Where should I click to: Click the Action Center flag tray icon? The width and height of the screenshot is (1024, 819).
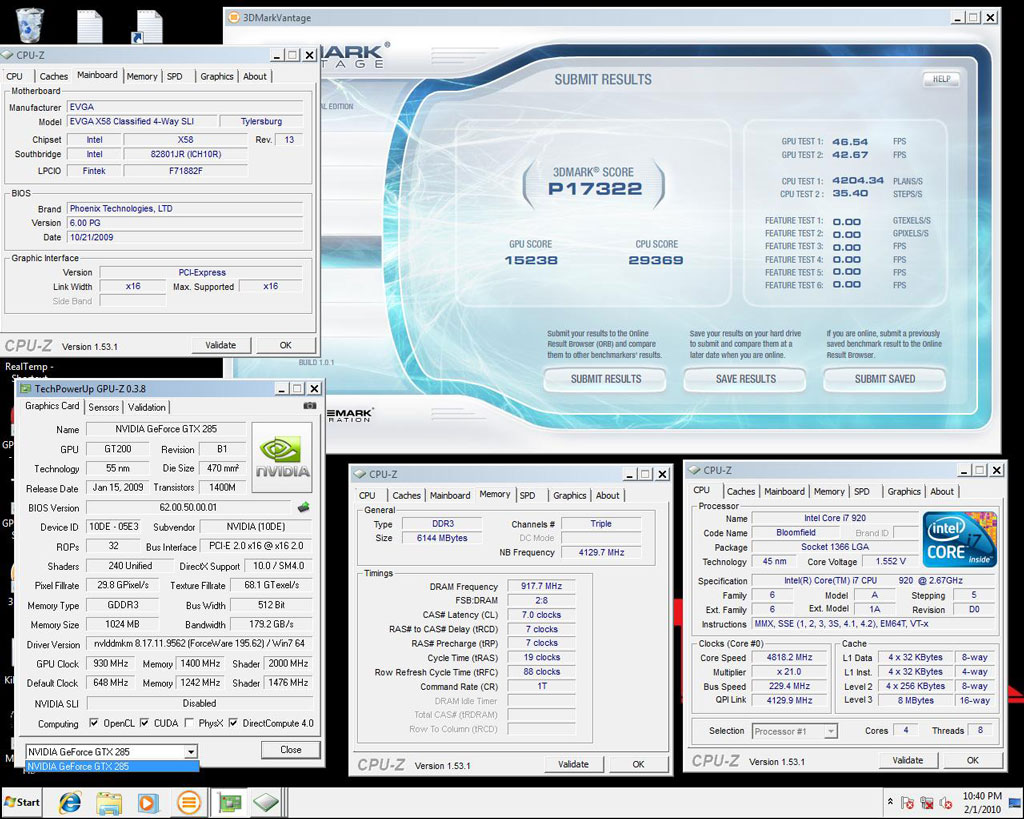pos(907,802)
